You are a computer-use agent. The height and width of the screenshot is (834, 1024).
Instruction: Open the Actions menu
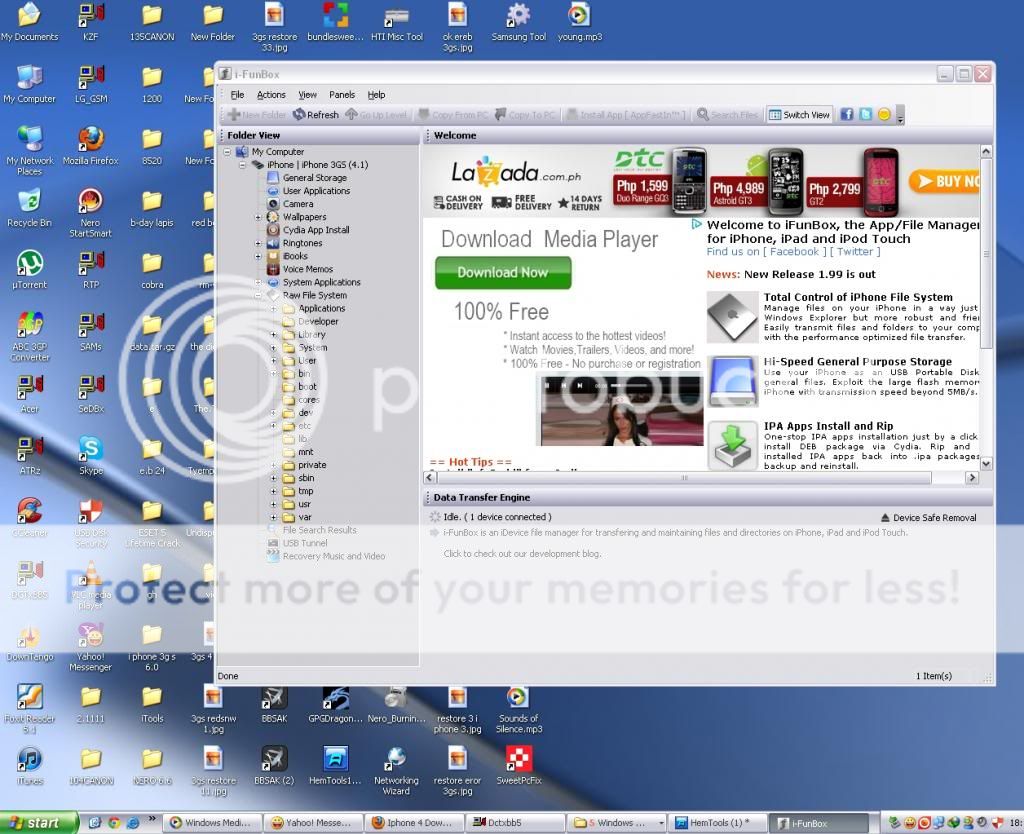click(271, 95)
